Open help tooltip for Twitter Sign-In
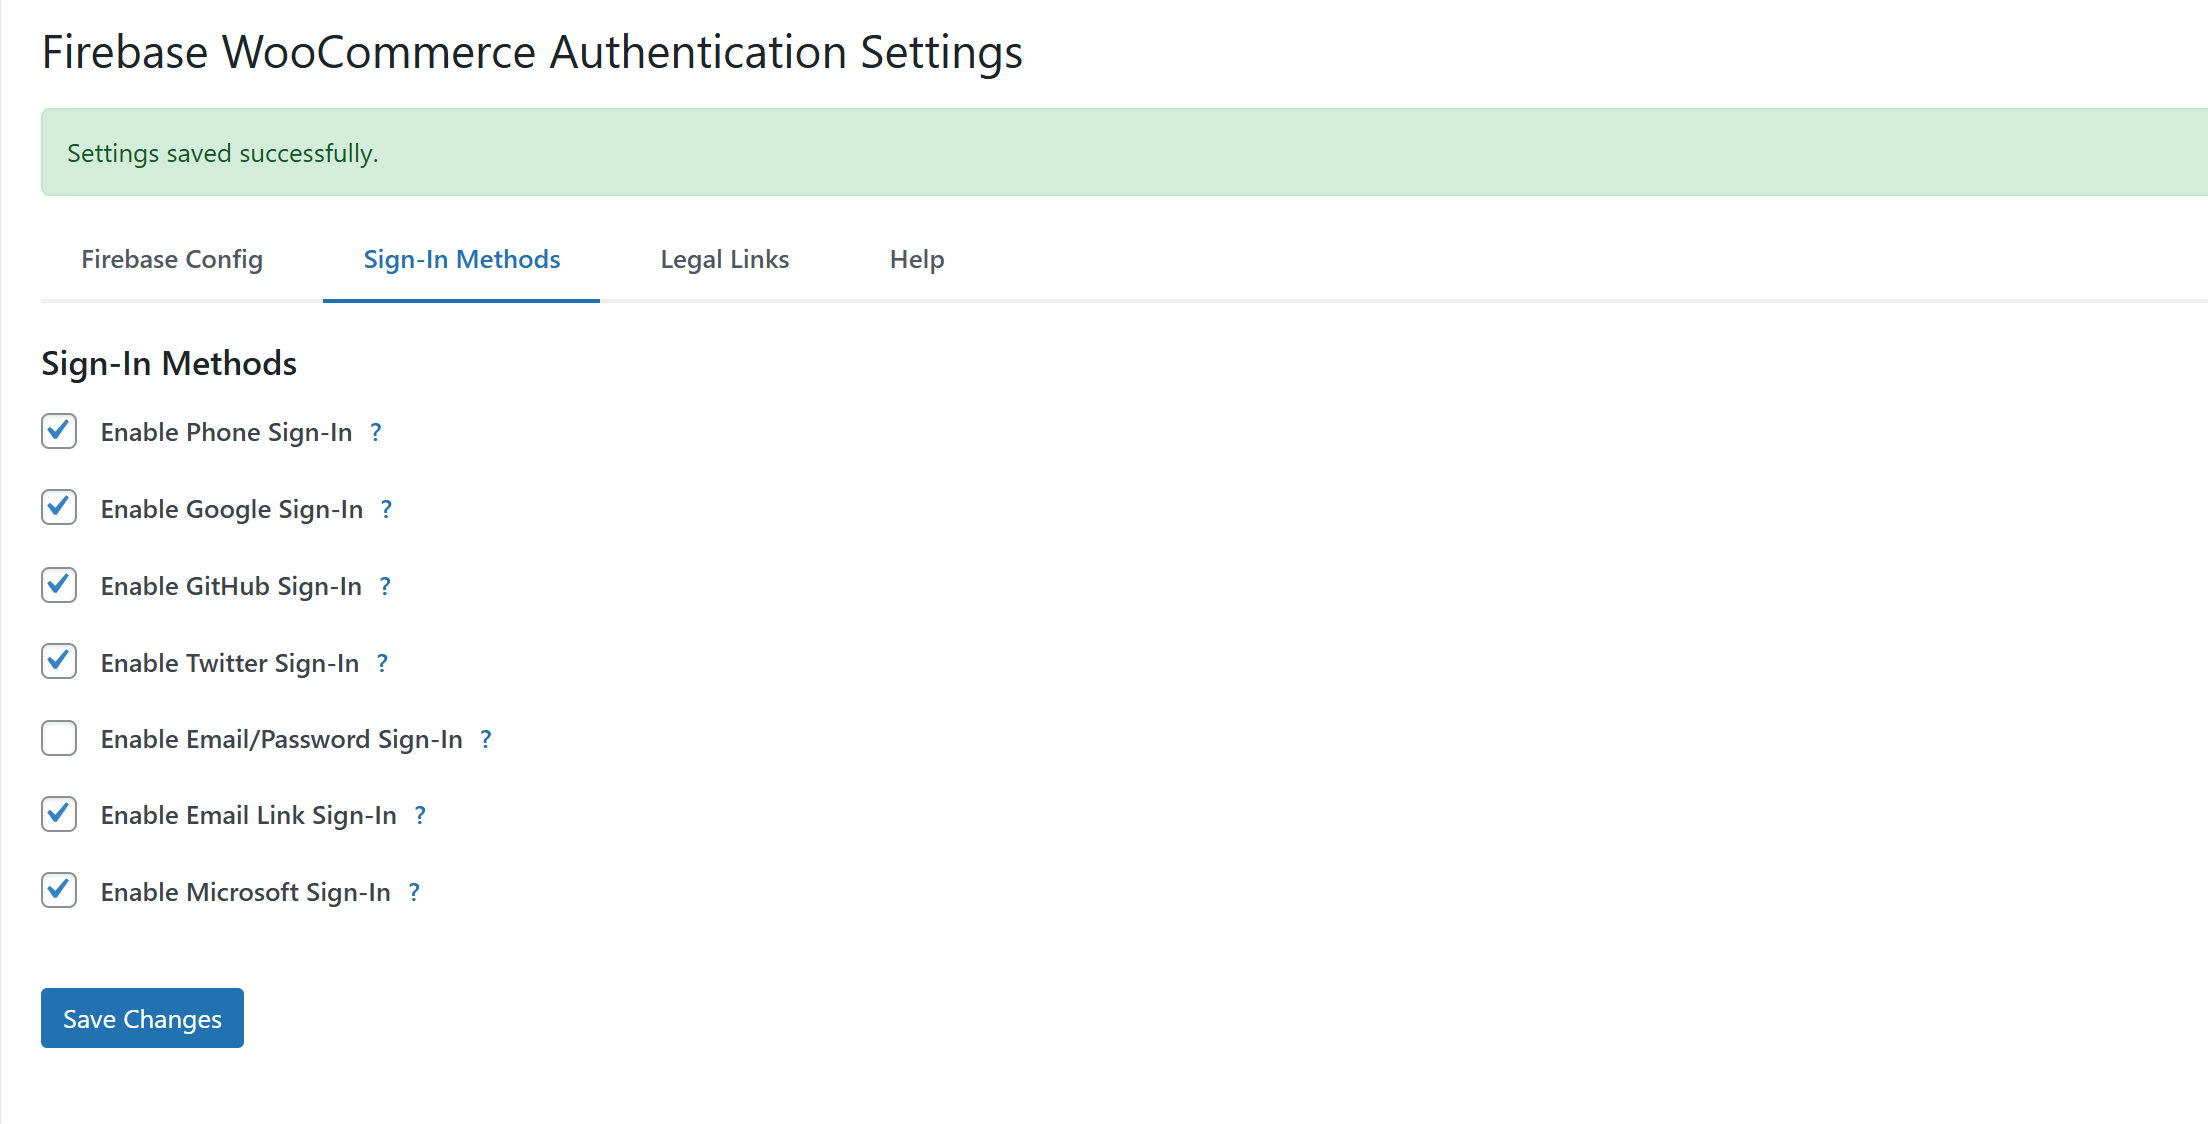 pyautogui.click(x=382, y=663)
